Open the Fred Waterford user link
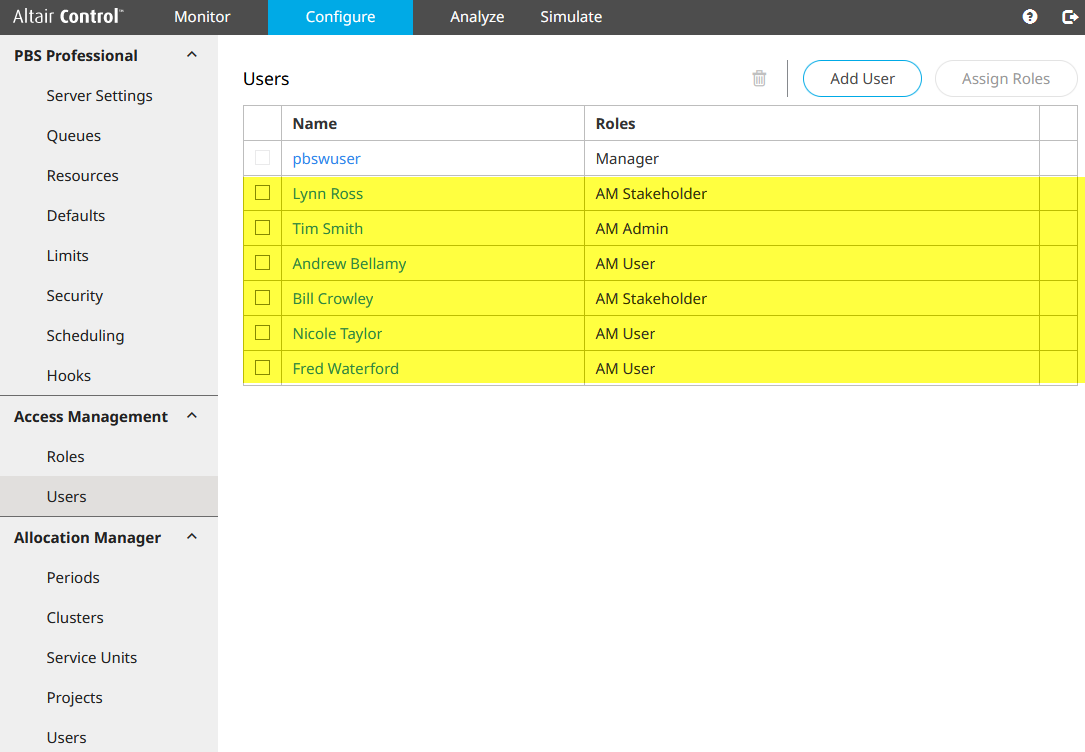Viewport: 1085px width, 752px height. coord(345,369)
